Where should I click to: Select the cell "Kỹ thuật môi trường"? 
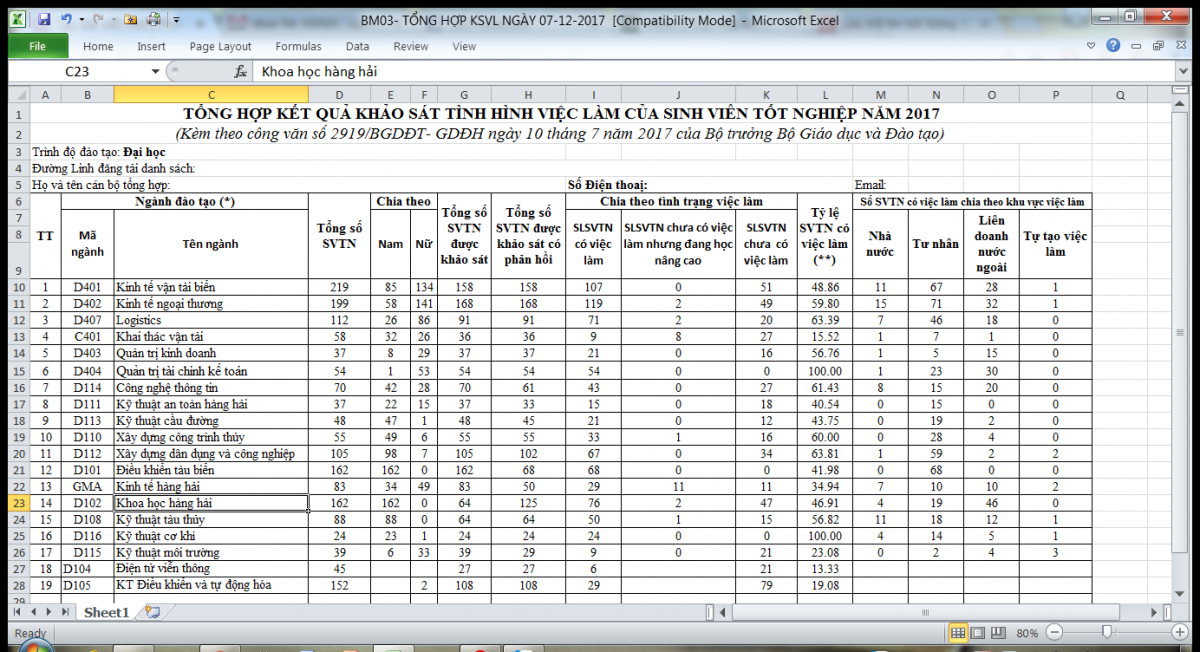click(x=211, y=553)
